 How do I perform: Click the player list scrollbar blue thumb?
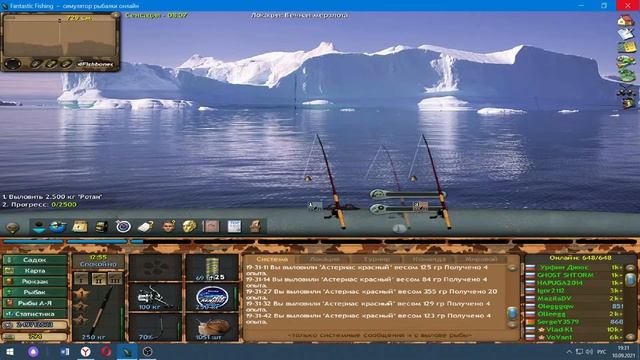tap(630, 280)
